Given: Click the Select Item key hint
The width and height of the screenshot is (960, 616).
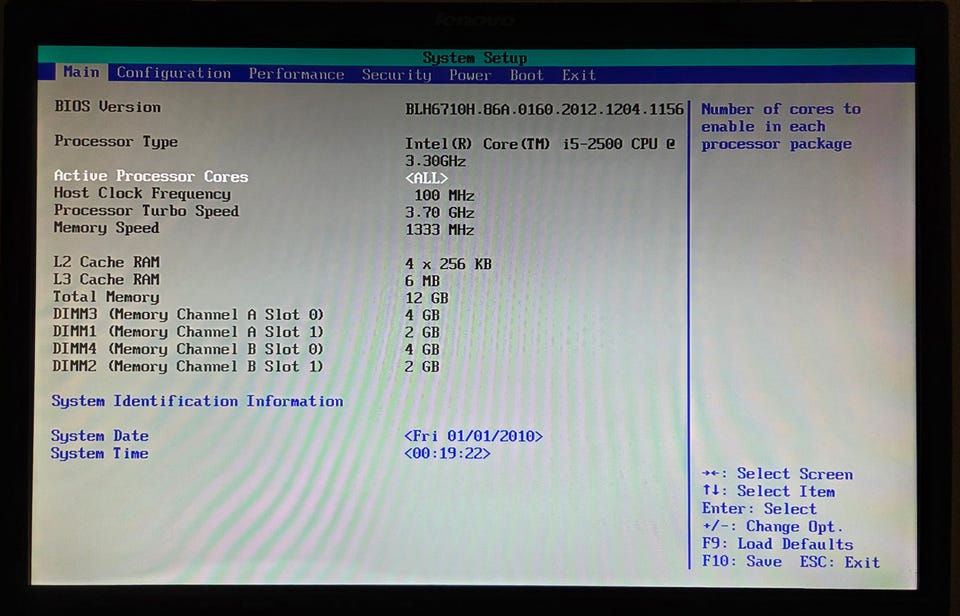Looking at the screenshot, I should 769,491.
